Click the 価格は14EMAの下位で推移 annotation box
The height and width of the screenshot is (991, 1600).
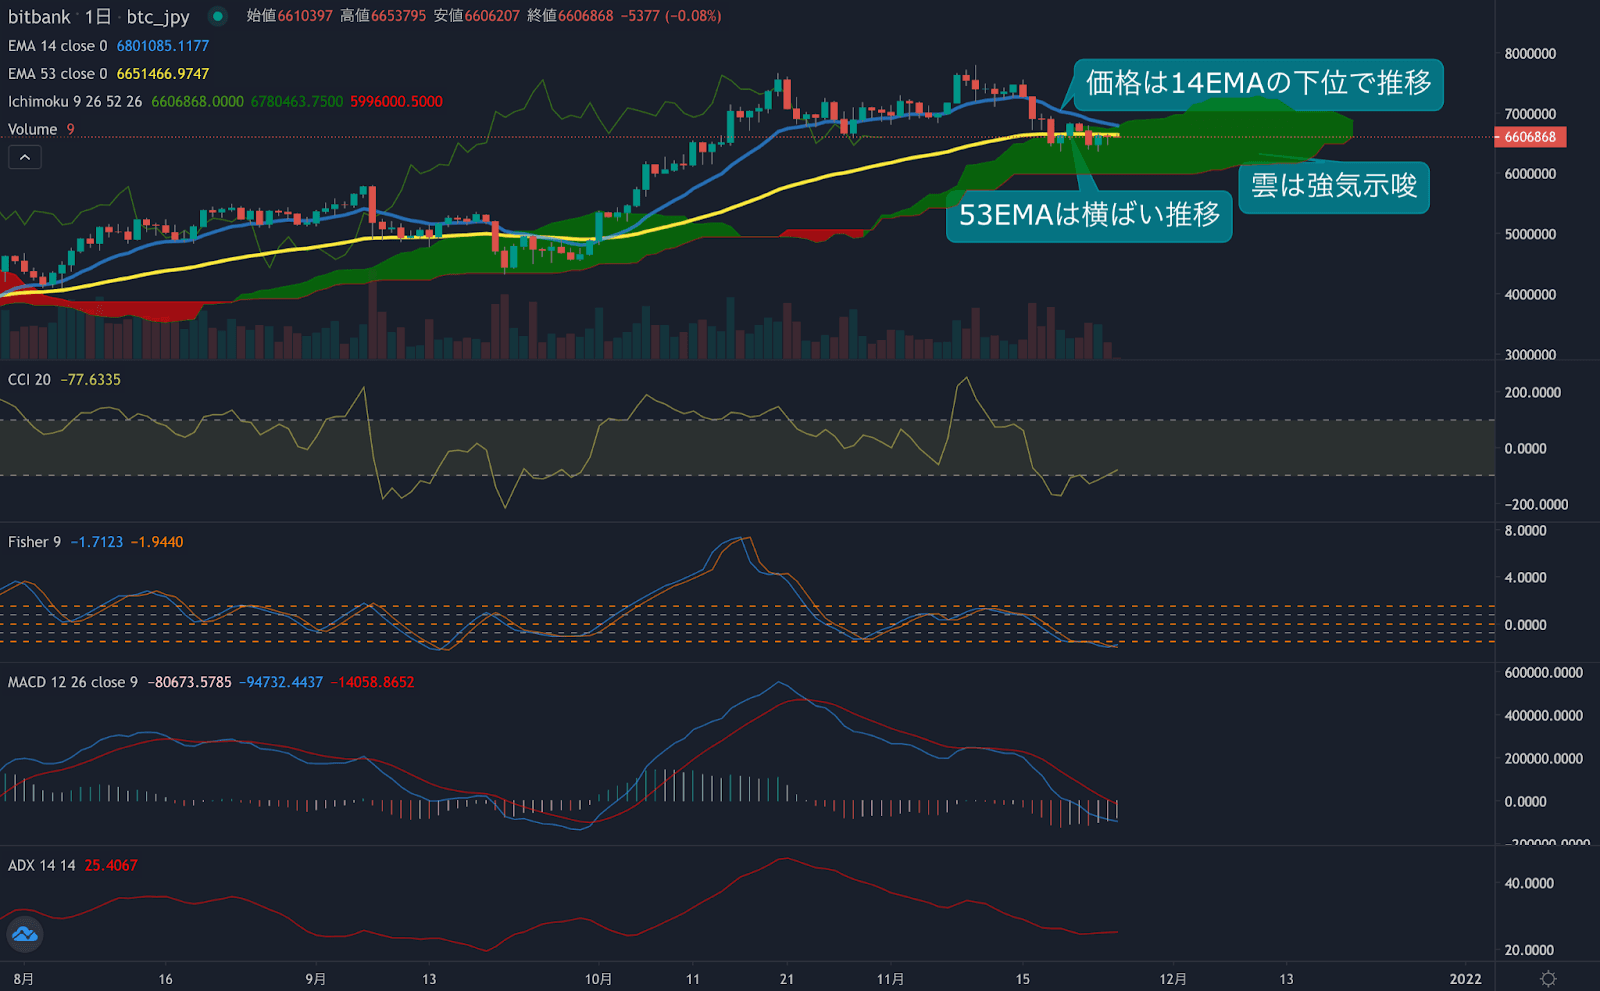point(1258,87)
